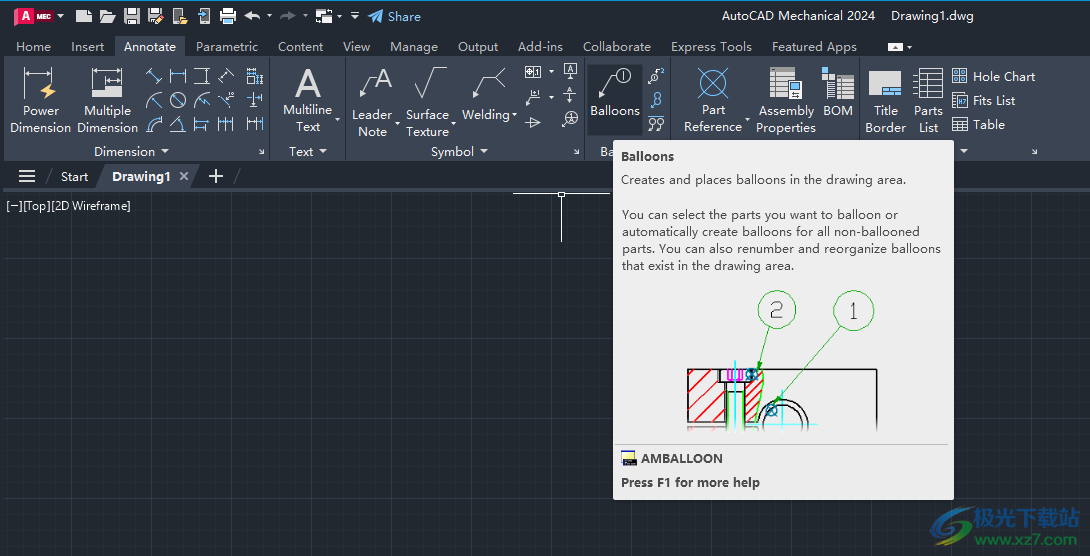Open the Collaborate ribbon tab
The image size is (1090, 556).
[617, 47]
